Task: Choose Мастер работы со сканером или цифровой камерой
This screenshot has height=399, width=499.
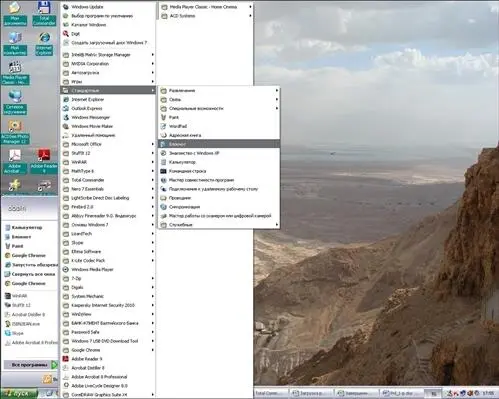Action: click(219, 216)
